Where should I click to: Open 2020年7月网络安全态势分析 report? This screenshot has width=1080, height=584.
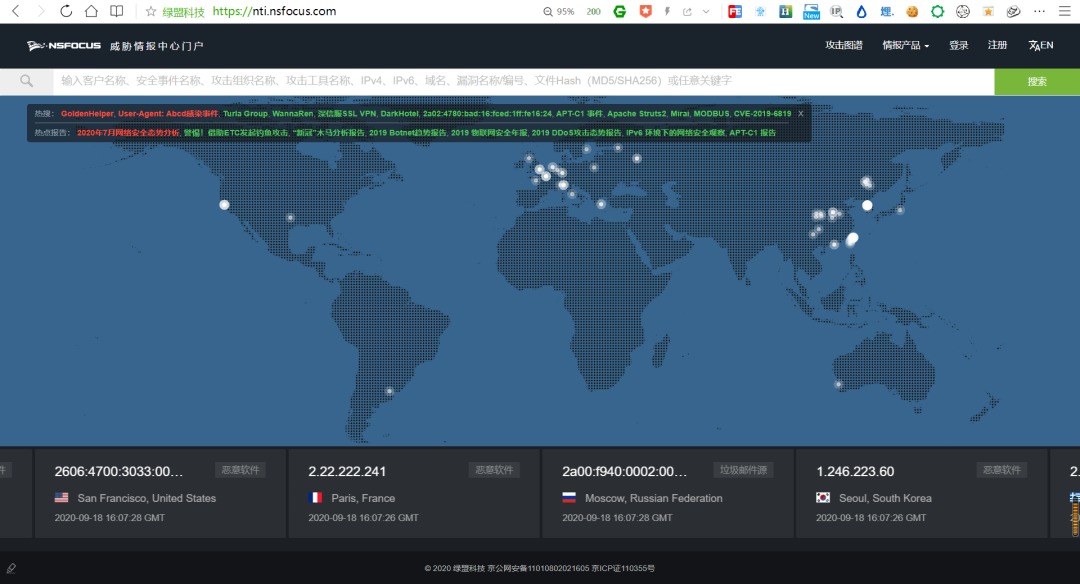127,133
